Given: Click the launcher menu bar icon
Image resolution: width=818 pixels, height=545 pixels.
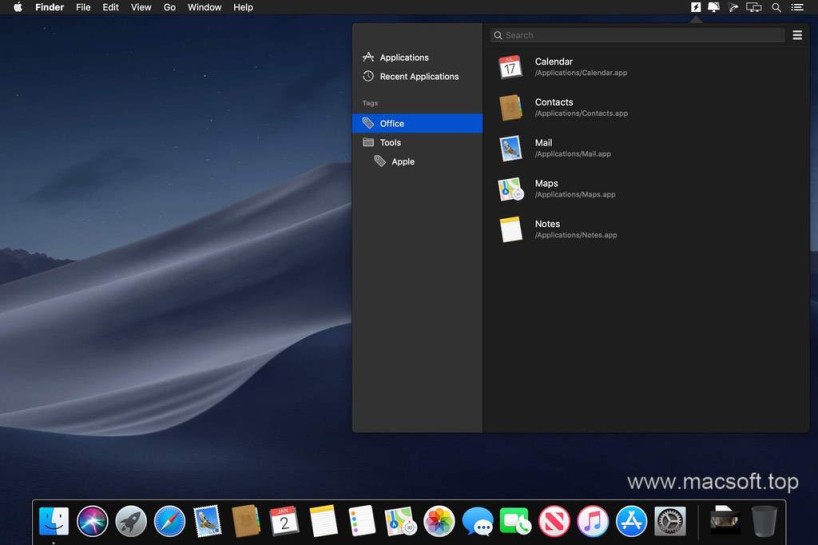Looking at the screenshot, I should [x=696, y=7].
